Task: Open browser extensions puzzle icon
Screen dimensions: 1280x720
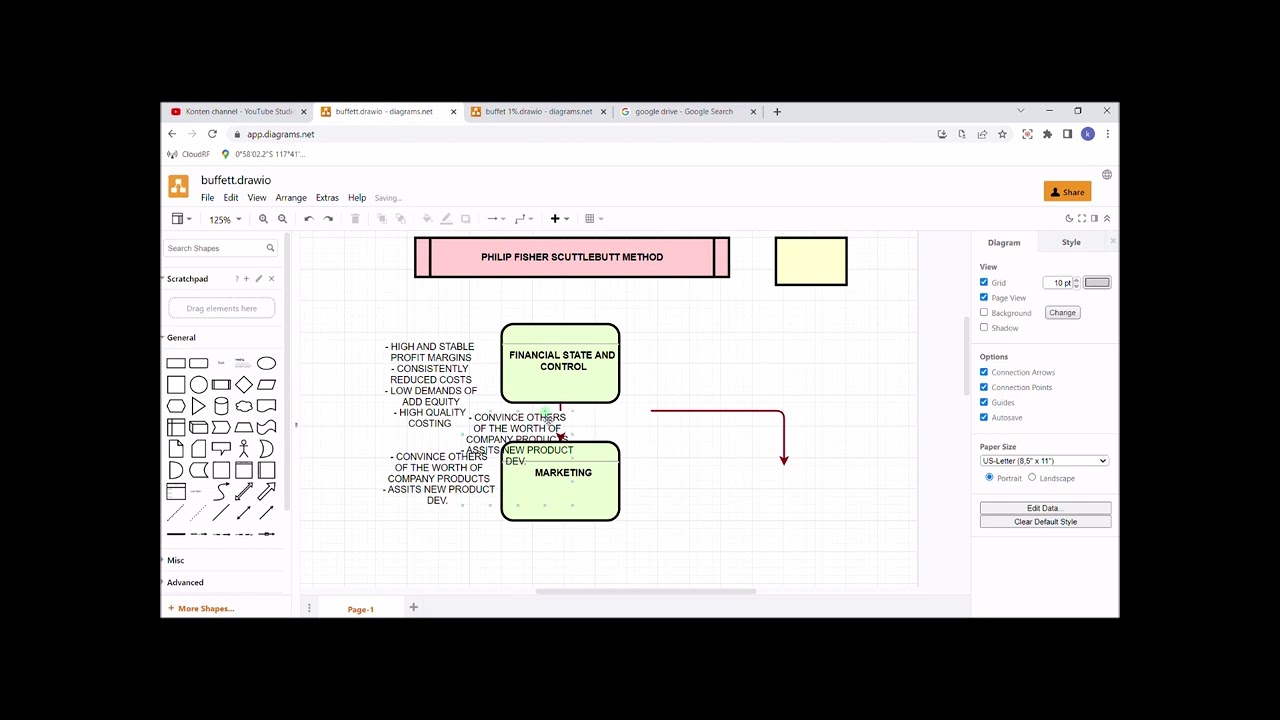Action: [1047, 134]
